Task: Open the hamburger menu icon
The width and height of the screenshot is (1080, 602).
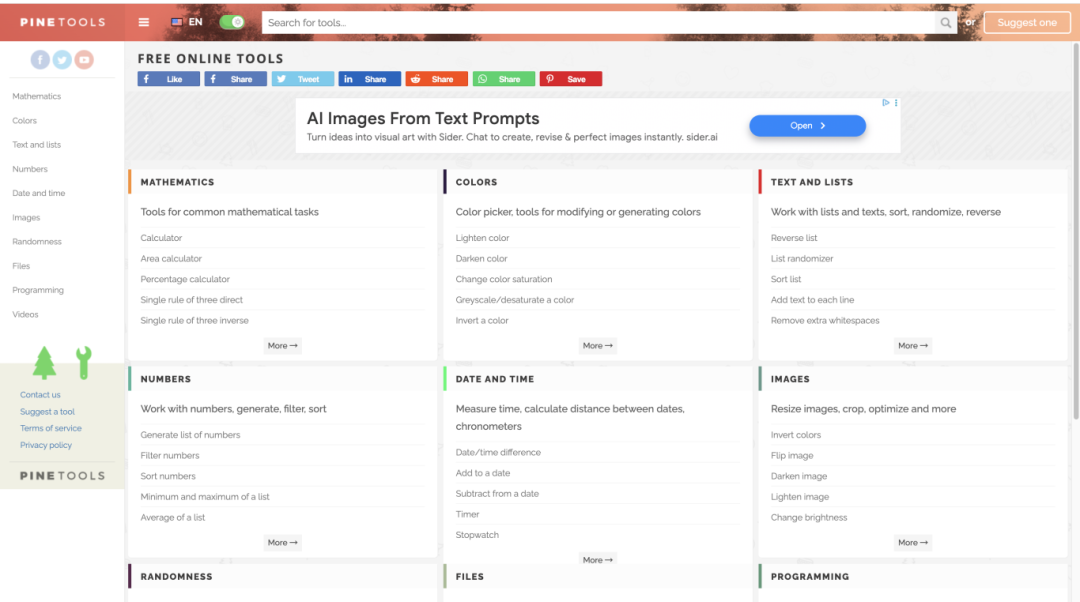Action: [144, 22]
